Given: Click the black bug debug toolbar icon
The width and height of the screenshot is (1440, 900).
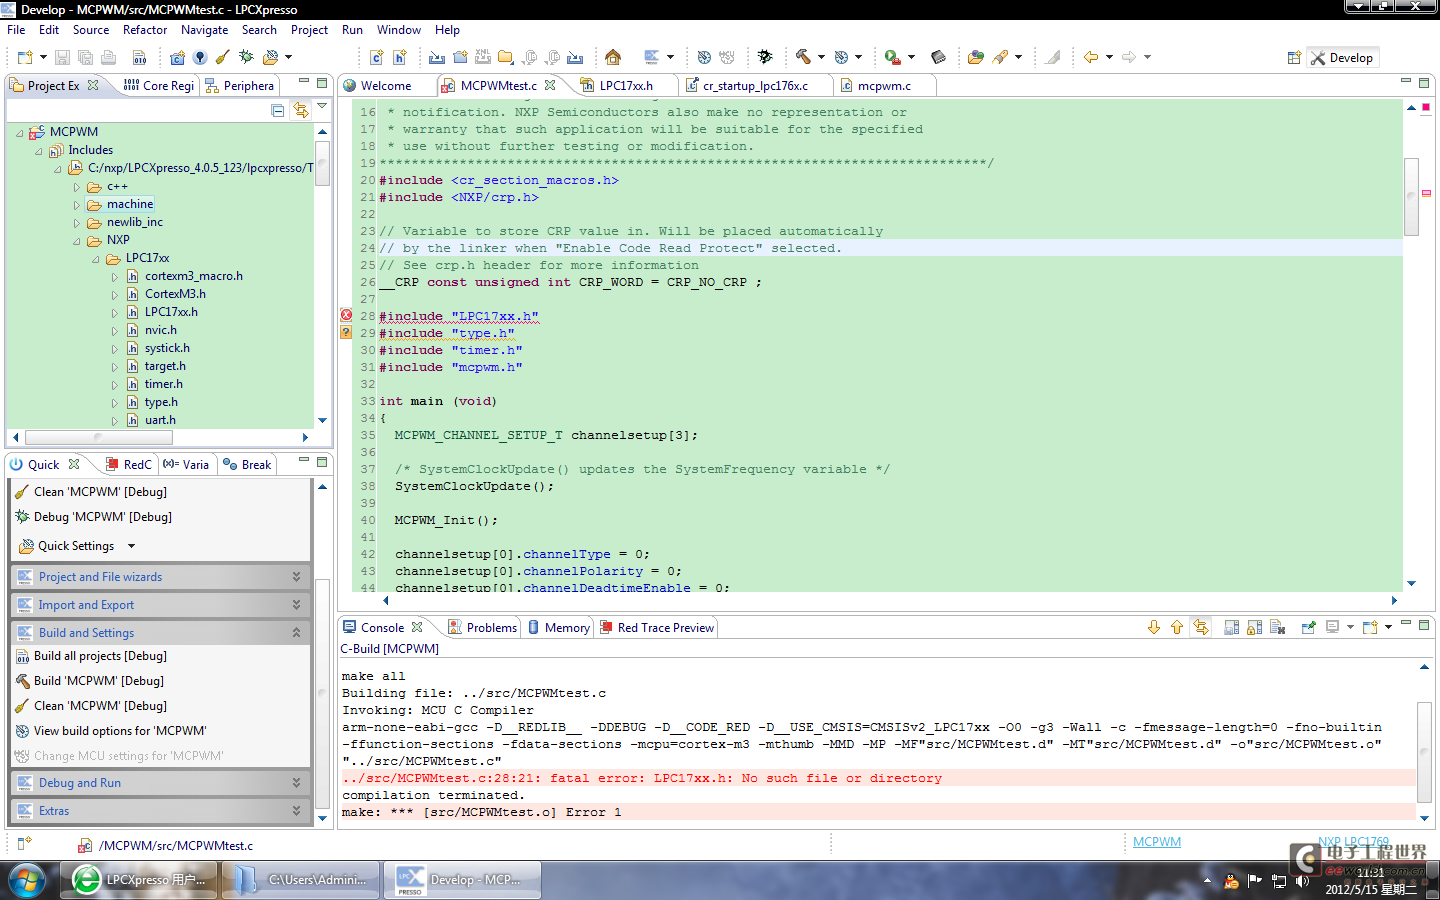Looking at the screenshot, I should point(765,57).
